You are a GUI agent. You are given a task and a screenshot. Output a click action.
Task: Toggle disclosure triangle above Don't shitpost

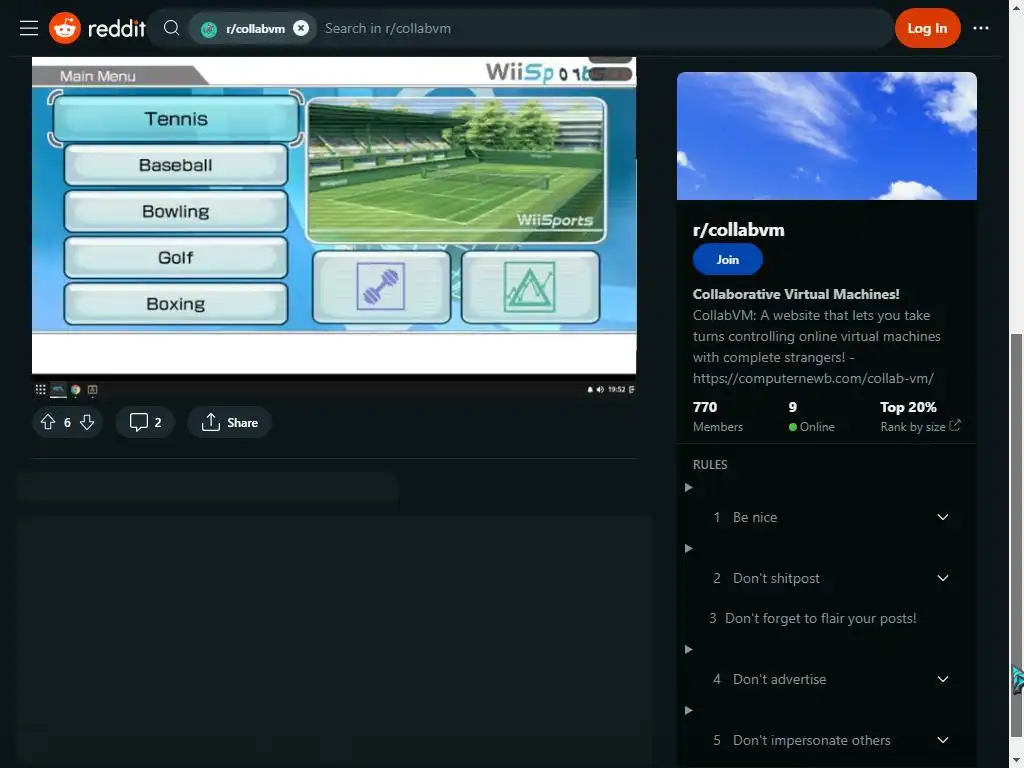tap(688, 549)
